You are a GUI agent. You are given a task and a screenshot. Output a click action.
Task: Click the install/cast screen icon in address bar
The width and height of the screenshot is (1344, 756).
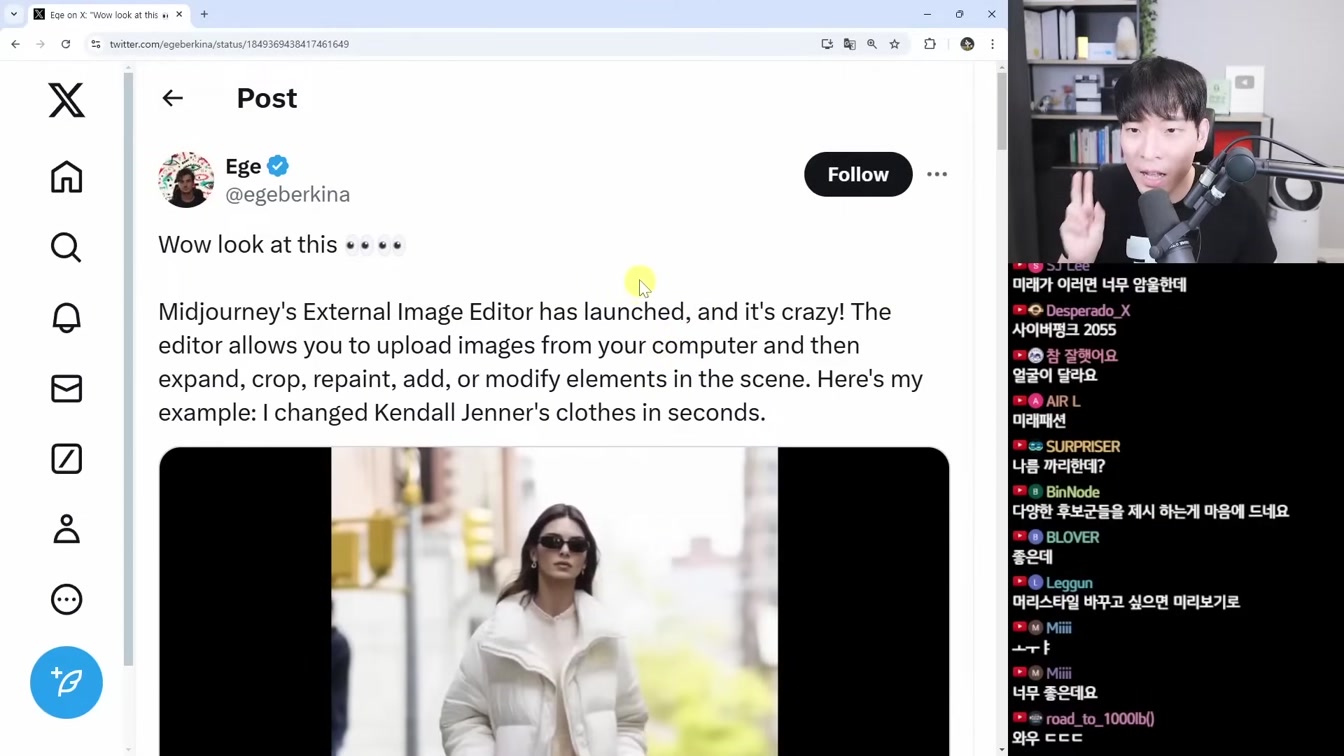pyautogui.click(x=827, y=44)
